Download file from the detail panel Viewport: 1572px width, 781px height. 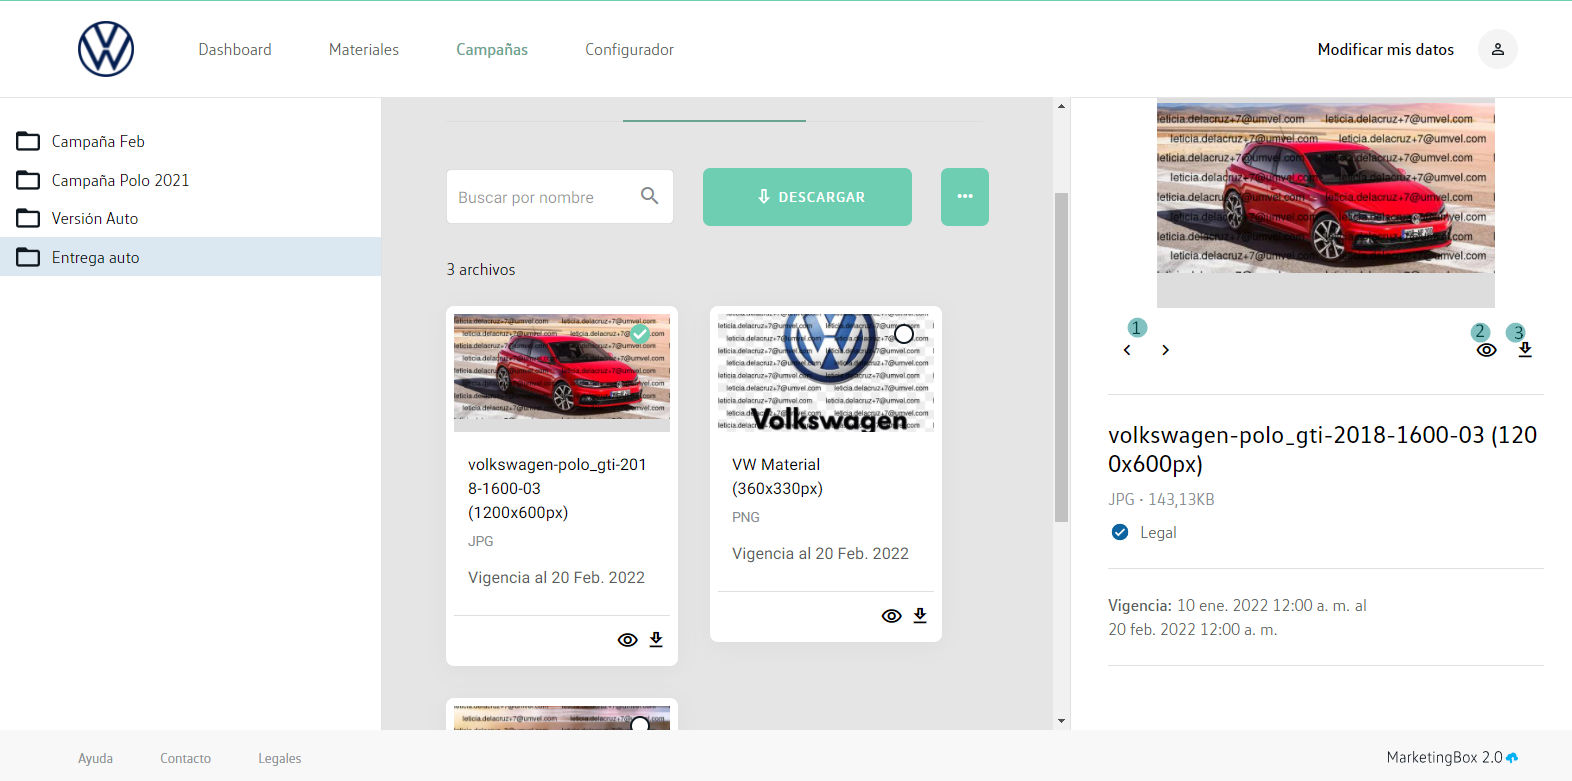pos(1525,350)
